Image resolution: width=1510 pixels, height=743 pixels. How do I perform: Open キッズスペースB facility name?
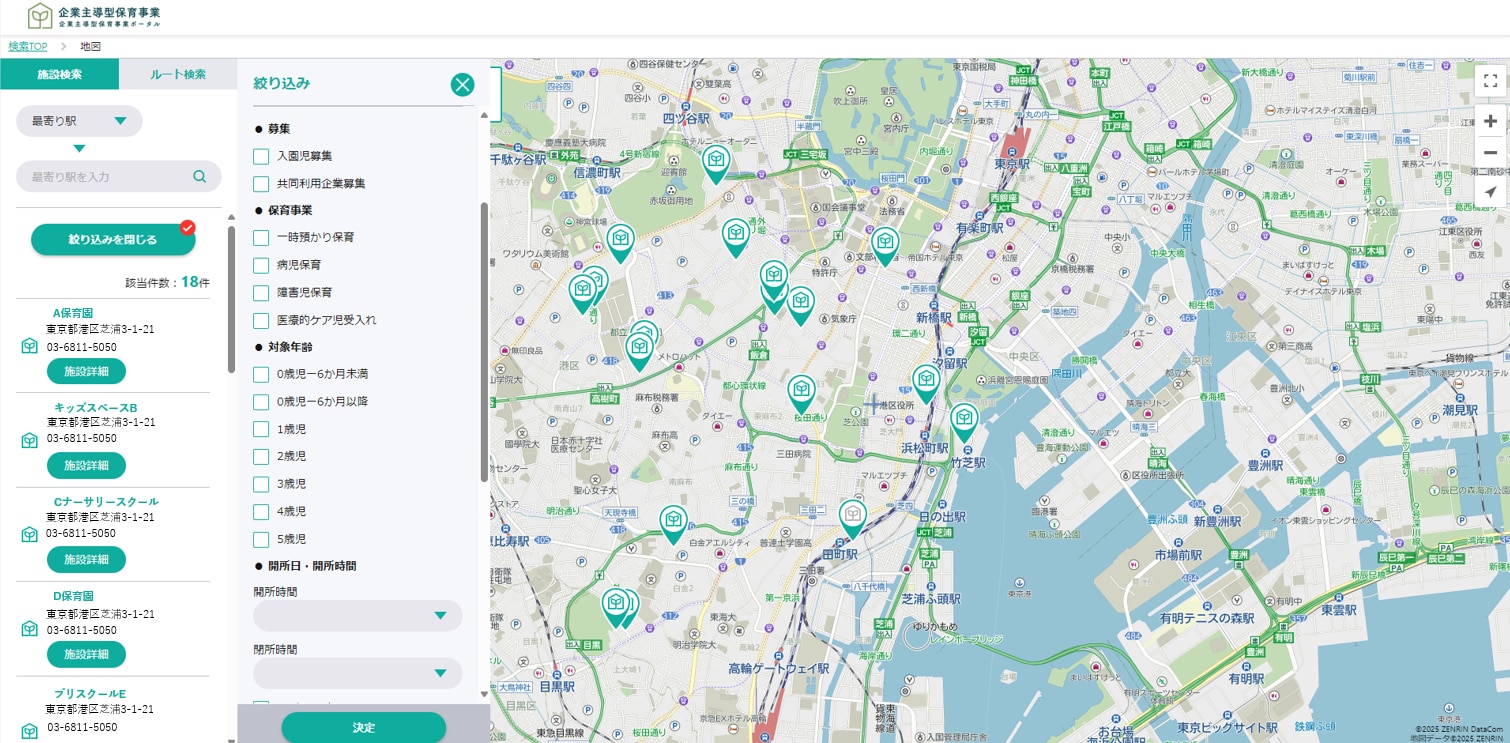coord(96,407)
